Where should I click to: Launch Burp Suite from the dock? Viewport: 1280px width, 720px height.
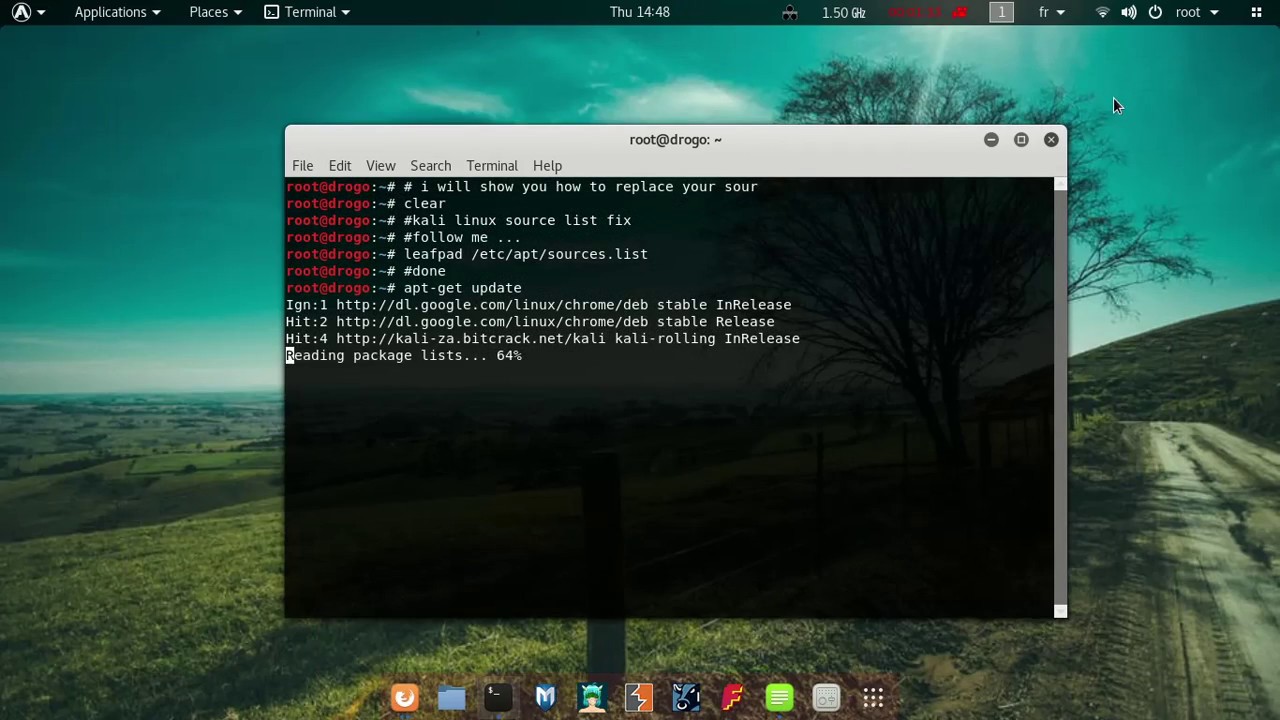click(639, 697)
